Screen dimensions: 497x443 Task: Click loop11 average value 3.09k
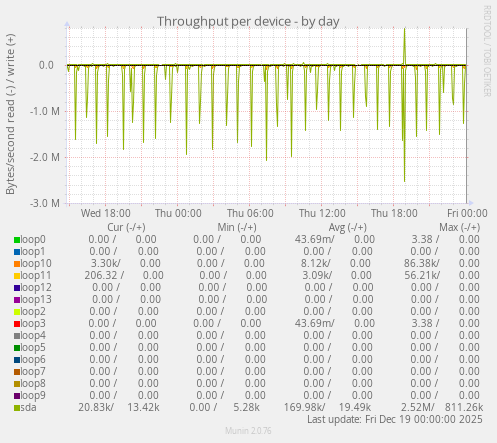pos(317,276)
